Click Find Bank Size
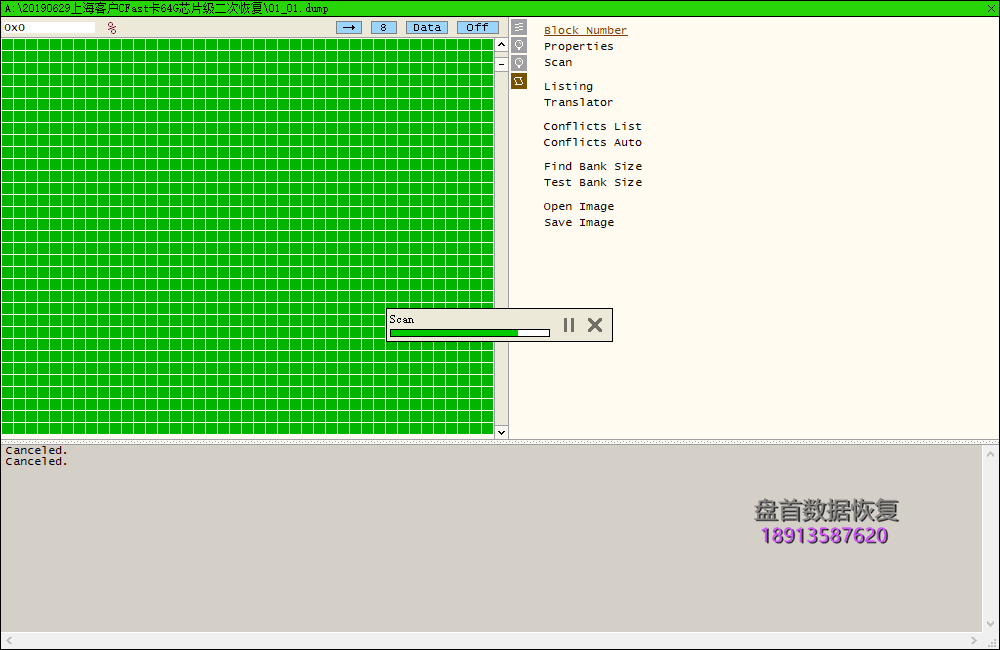Viewport: 1000px width, 650px height. coord(593,166)
